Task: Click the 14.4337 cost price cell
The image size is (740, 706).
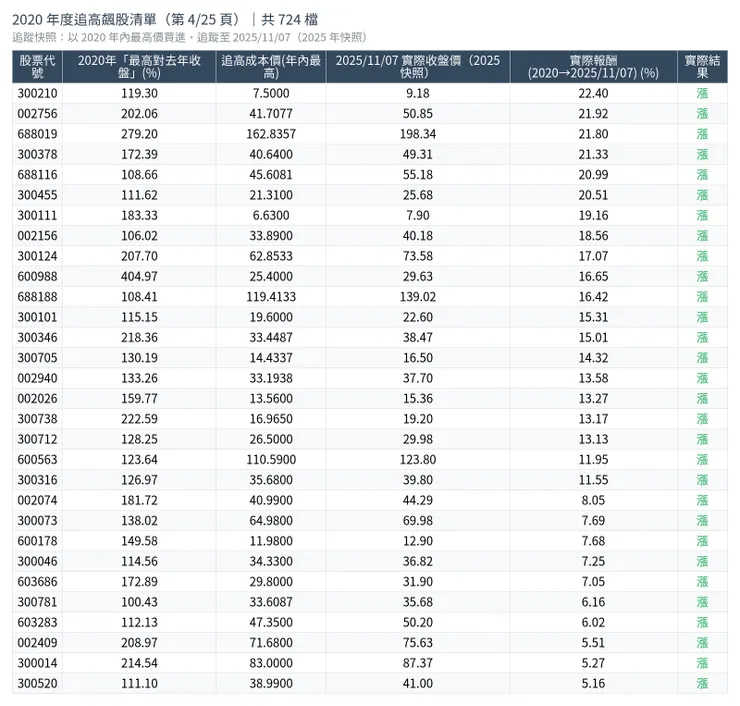Action: point(271,358)
